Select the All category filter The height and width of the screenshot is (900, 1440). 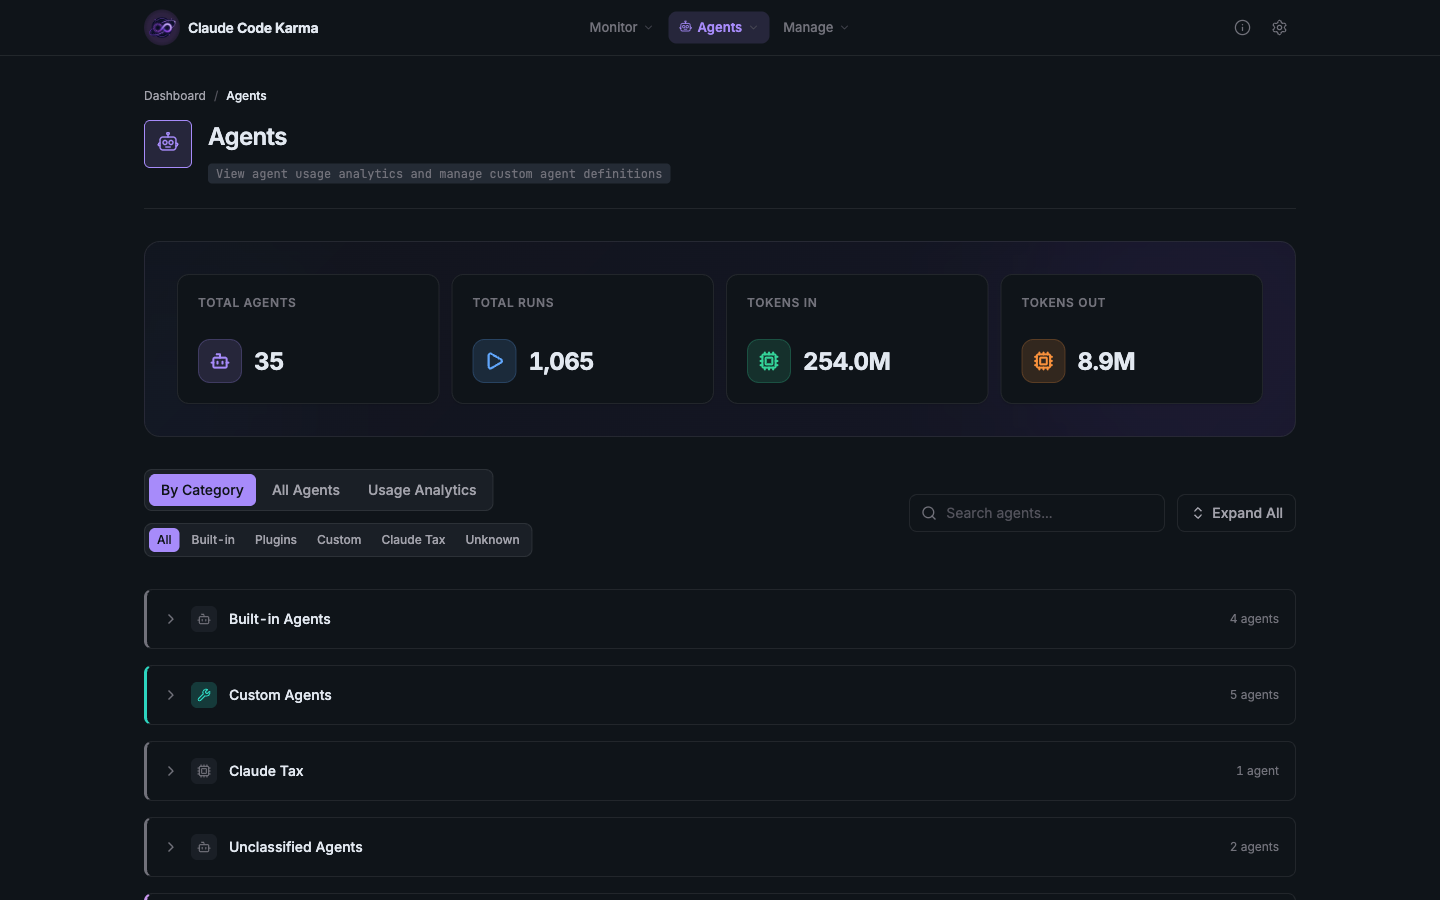(164, 540)
